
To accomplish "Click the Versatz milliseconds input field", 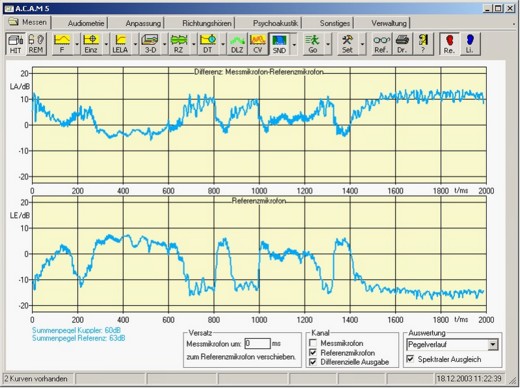I will tap(257, 343).
